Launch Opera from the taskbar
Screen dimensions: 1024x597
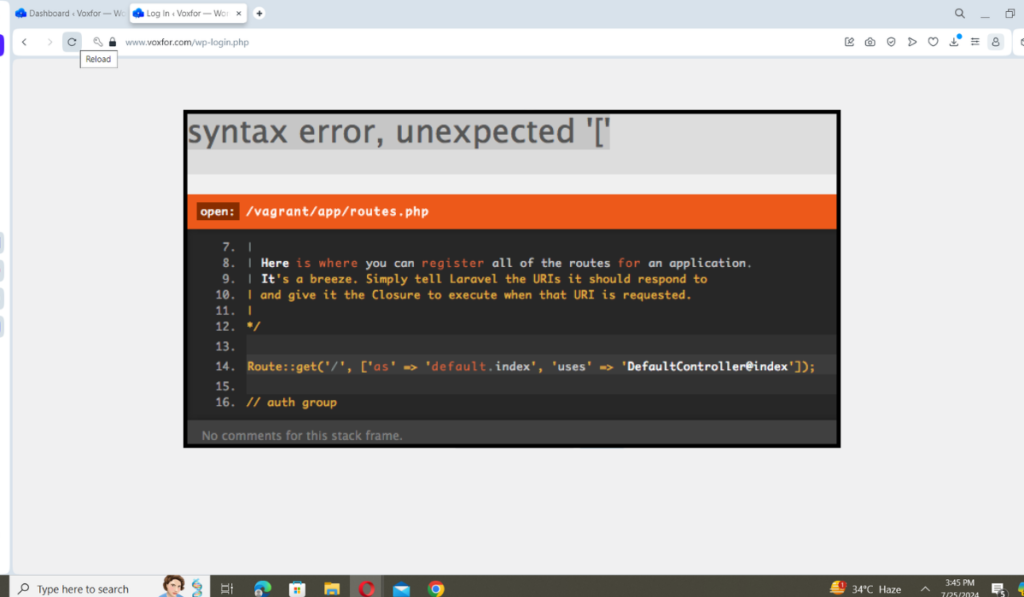pos(367,588)
